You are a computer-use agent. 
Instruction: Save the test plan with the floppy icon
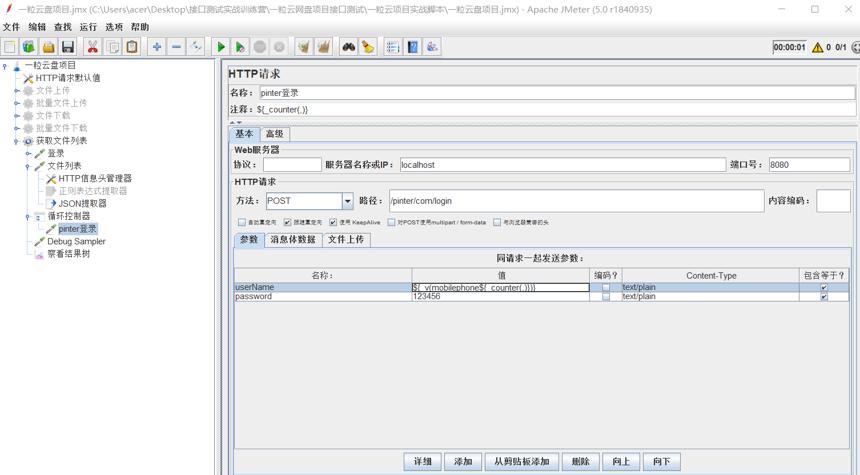pos(68,47)
